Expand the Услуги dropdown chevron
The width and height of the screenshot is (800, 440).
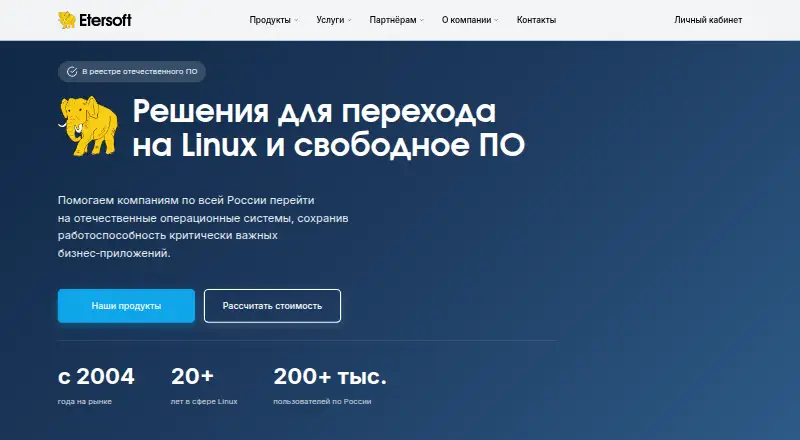pyautogui.click(x=349, y=20)
